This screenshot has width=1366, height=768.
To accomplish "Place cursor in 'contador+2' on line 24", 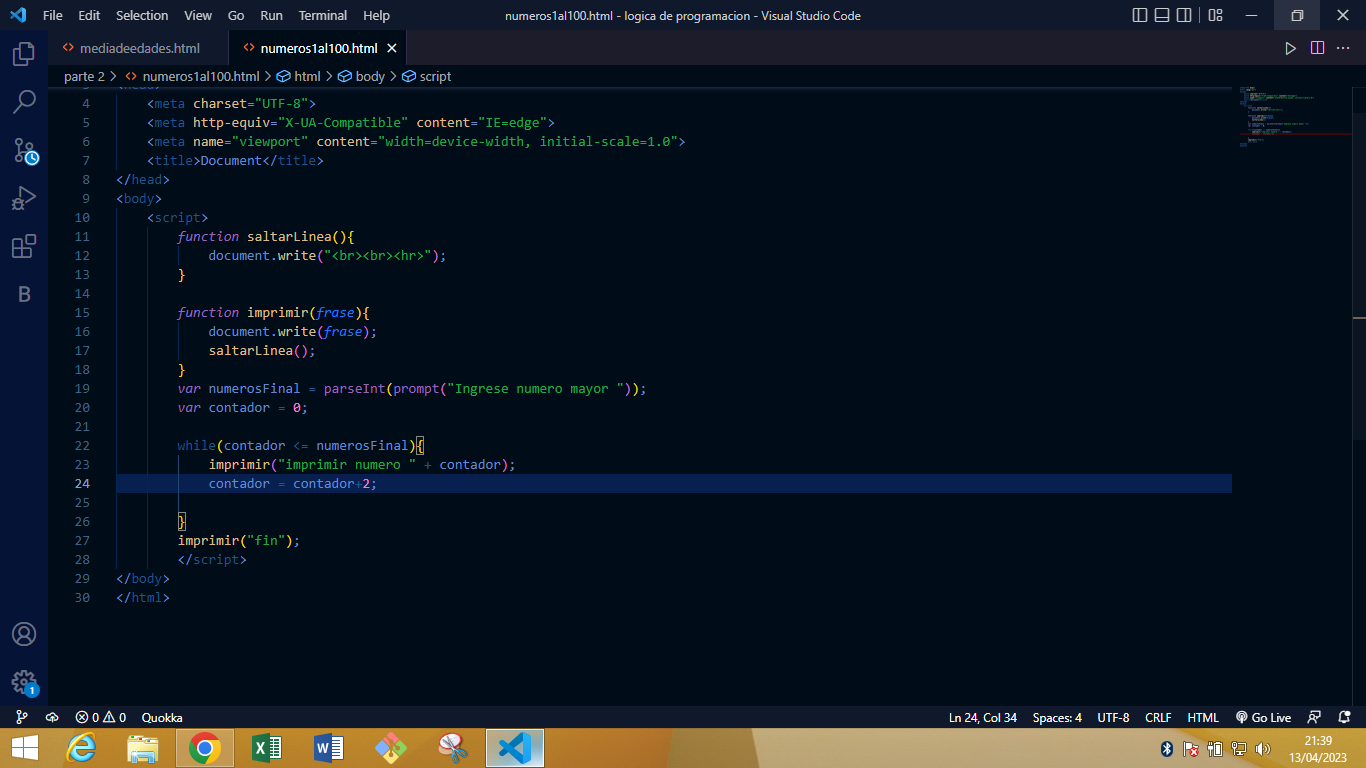I will (331, 483).
